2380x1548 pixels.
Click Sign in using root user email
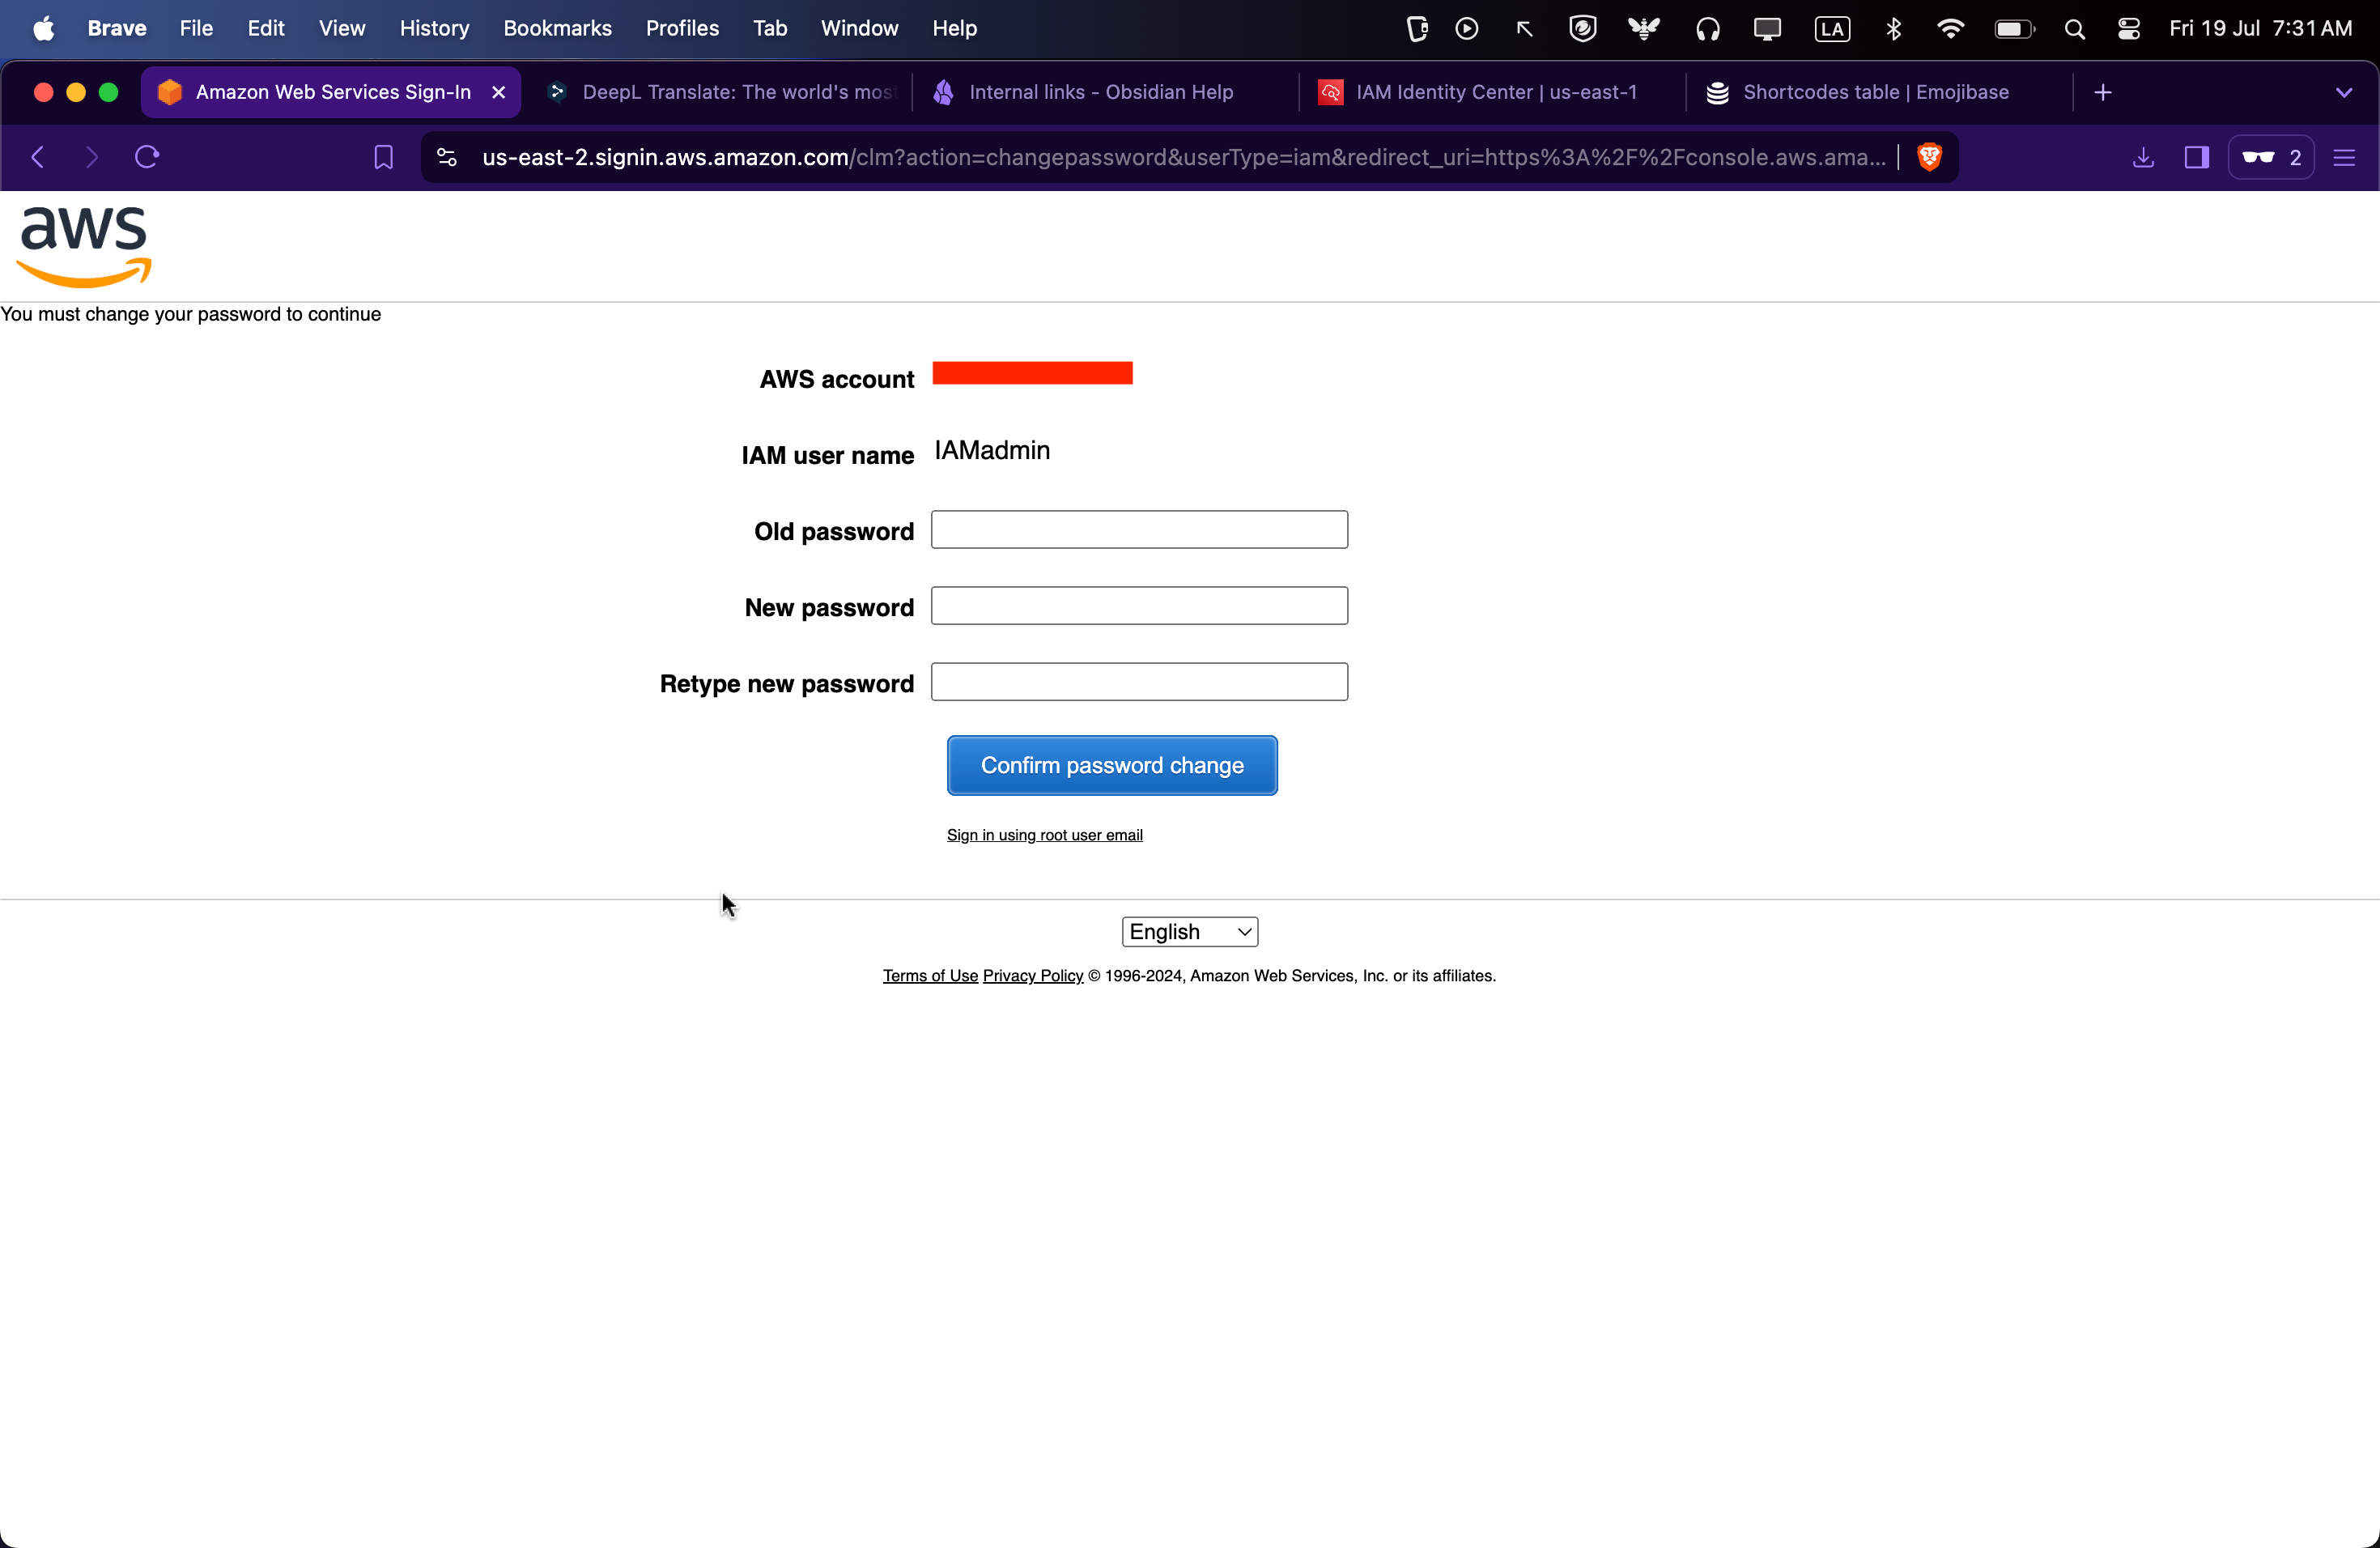point(1044,835)
